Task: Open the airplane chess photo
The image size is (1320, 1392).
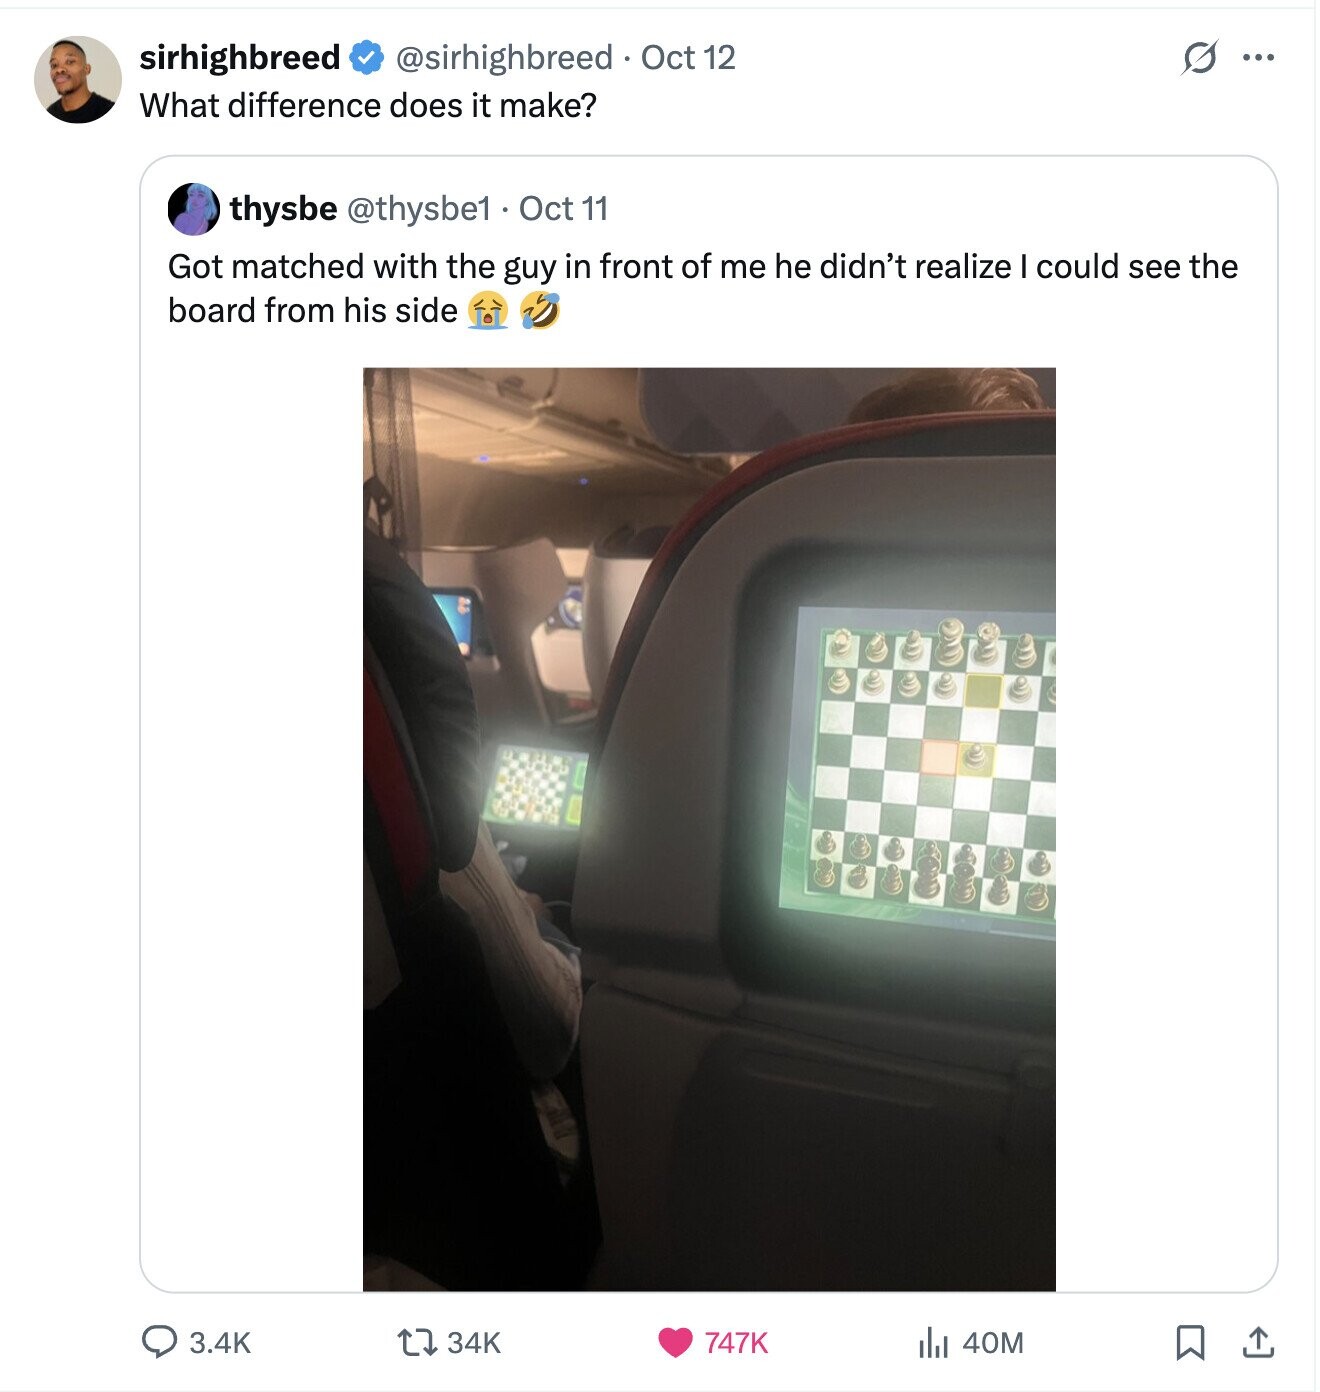Action: 709,829
